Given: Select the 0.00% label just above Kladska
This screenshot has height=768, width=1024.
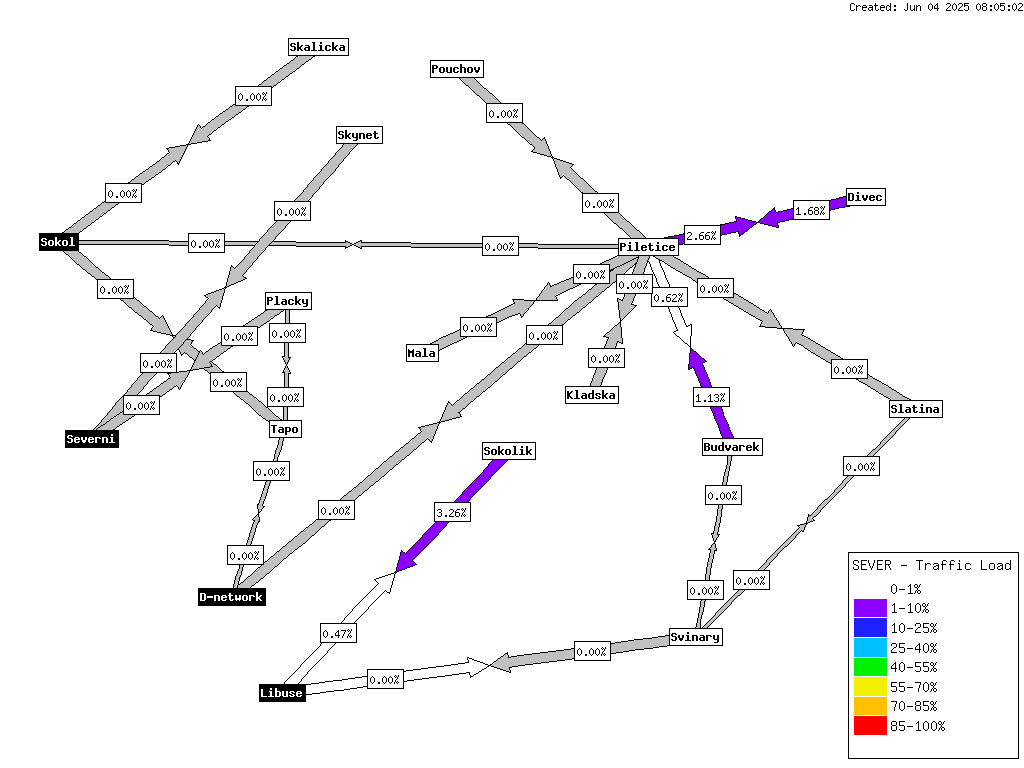Looking at the screenshot, I should click(x=606, y=359).
